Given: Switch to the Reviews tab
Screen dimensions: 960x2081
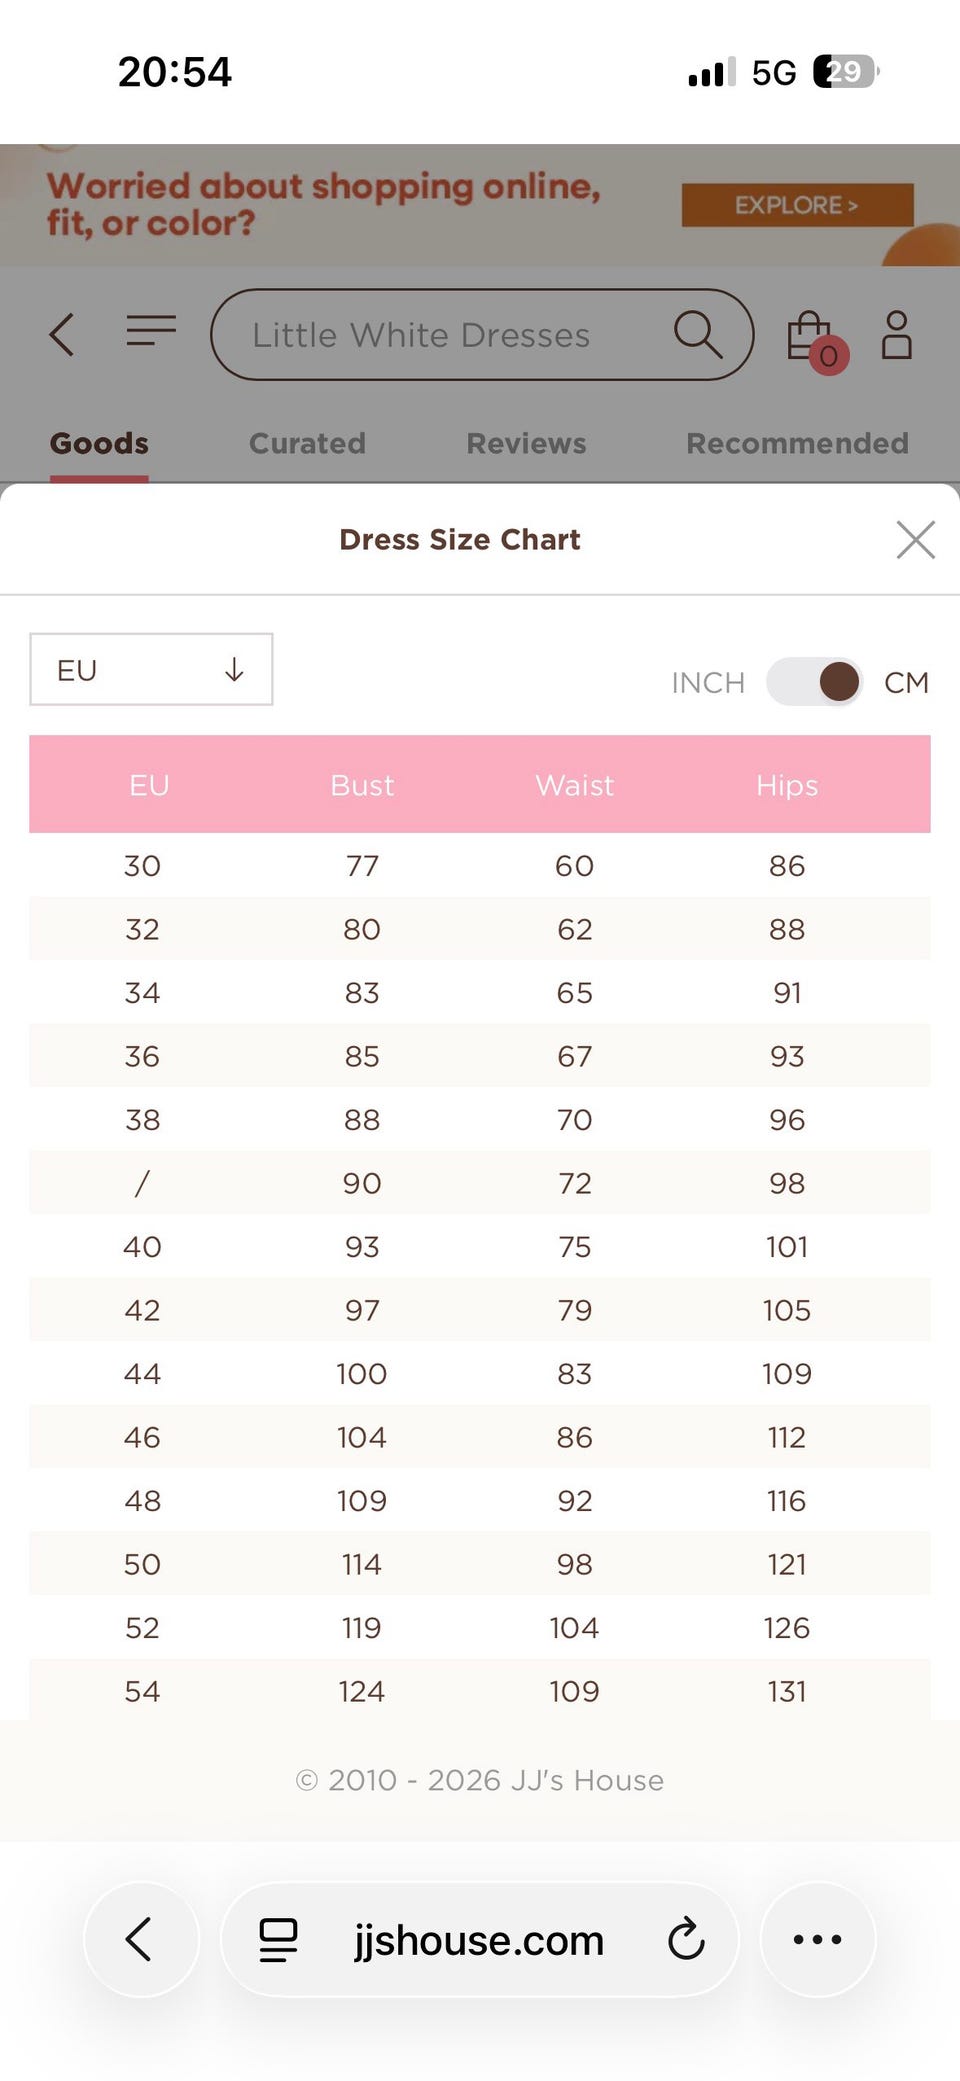Looking at the screenshot, I should coord(526,443).
